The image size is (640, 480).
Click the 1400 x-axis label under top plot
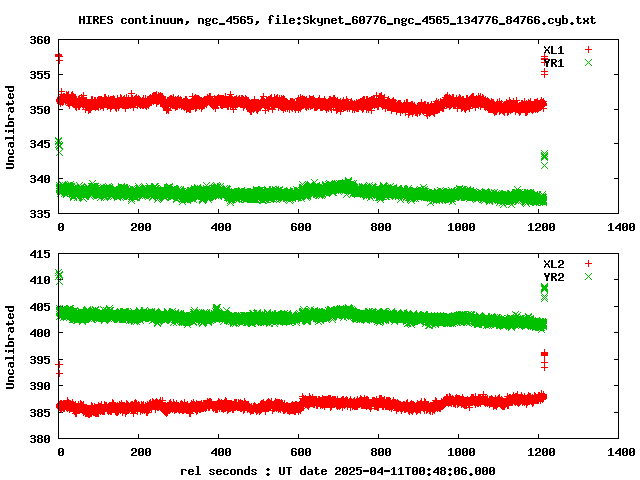coord(621,227)
